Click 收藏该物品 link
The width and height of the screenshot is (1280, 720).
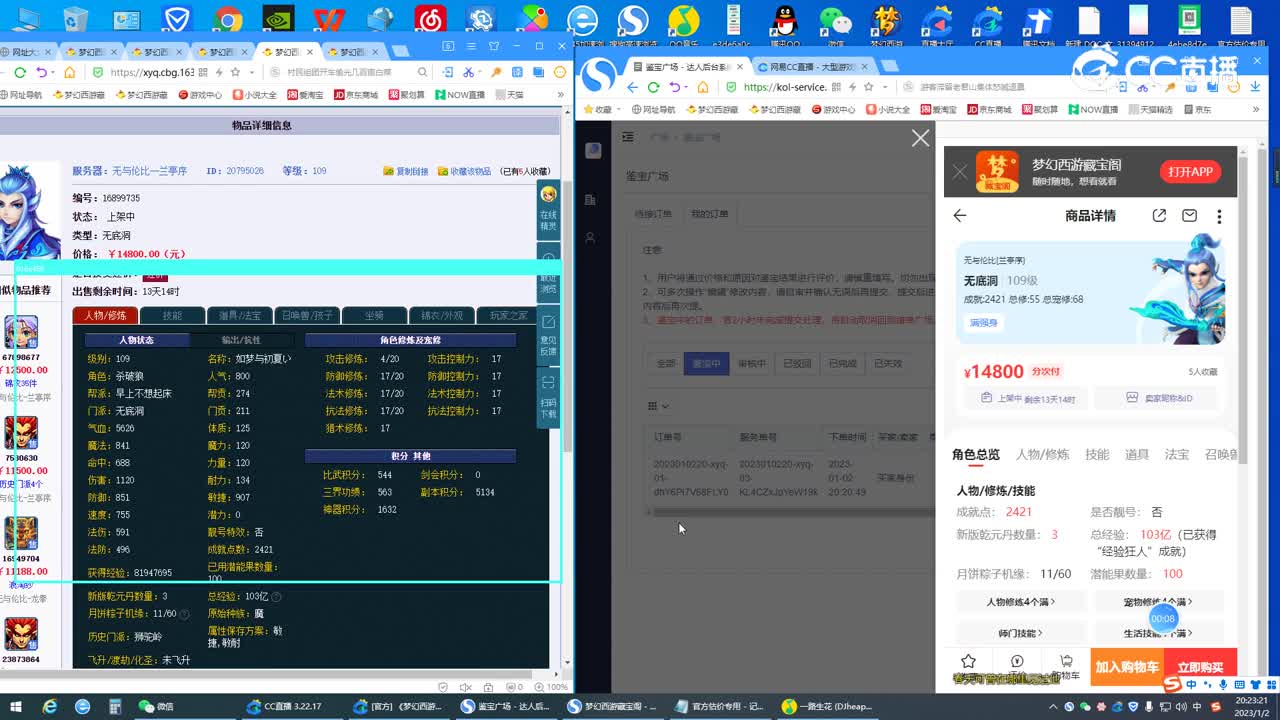click(x=464, y=171)
